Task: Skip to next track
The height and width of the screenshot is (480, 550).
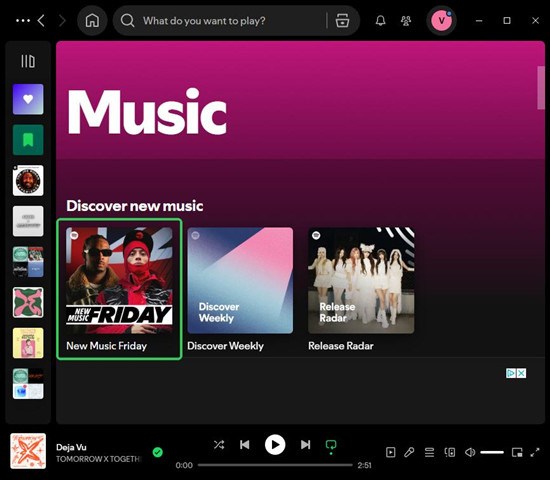Action: (306, 445)
